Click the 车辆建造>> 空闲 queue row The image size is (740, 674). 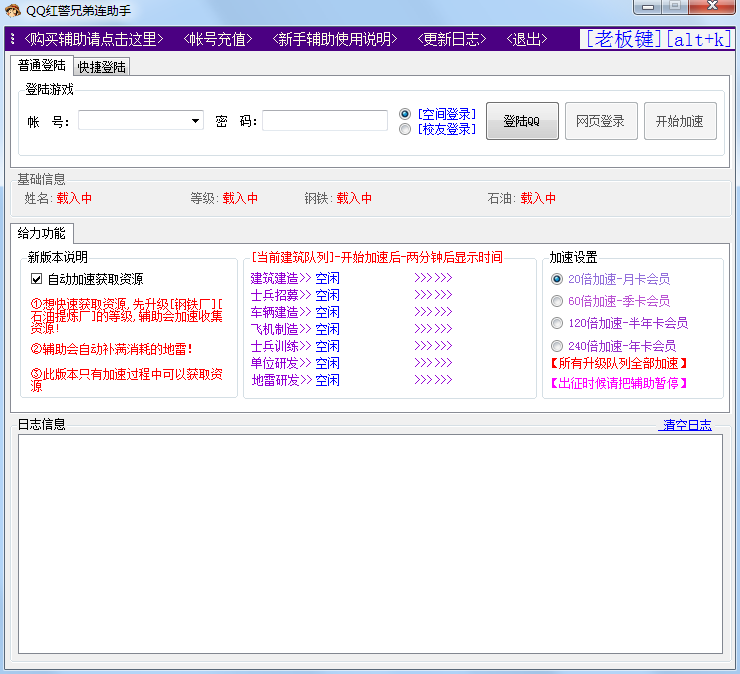coord(295,312)
